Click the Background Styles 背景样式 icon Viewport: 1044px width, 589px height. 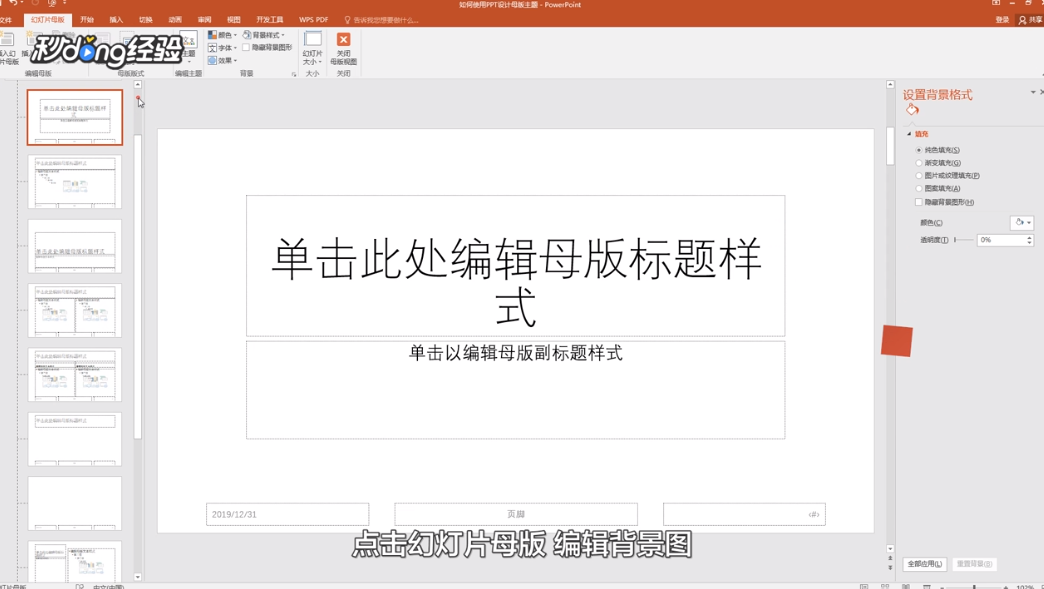pyautogui.click(x=247, y=35)
